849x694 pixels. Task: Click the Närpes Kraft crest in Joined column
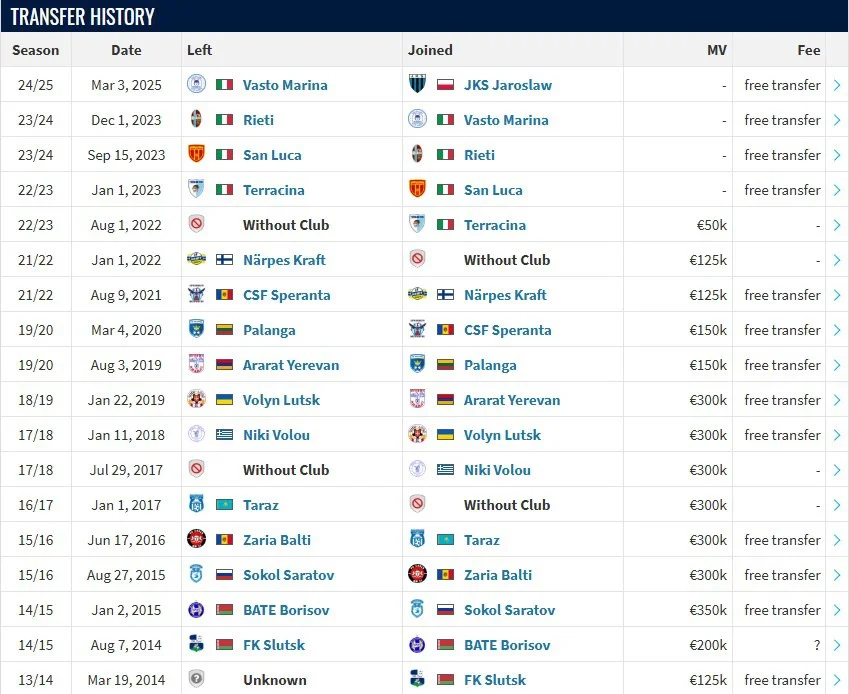point(417,295)
